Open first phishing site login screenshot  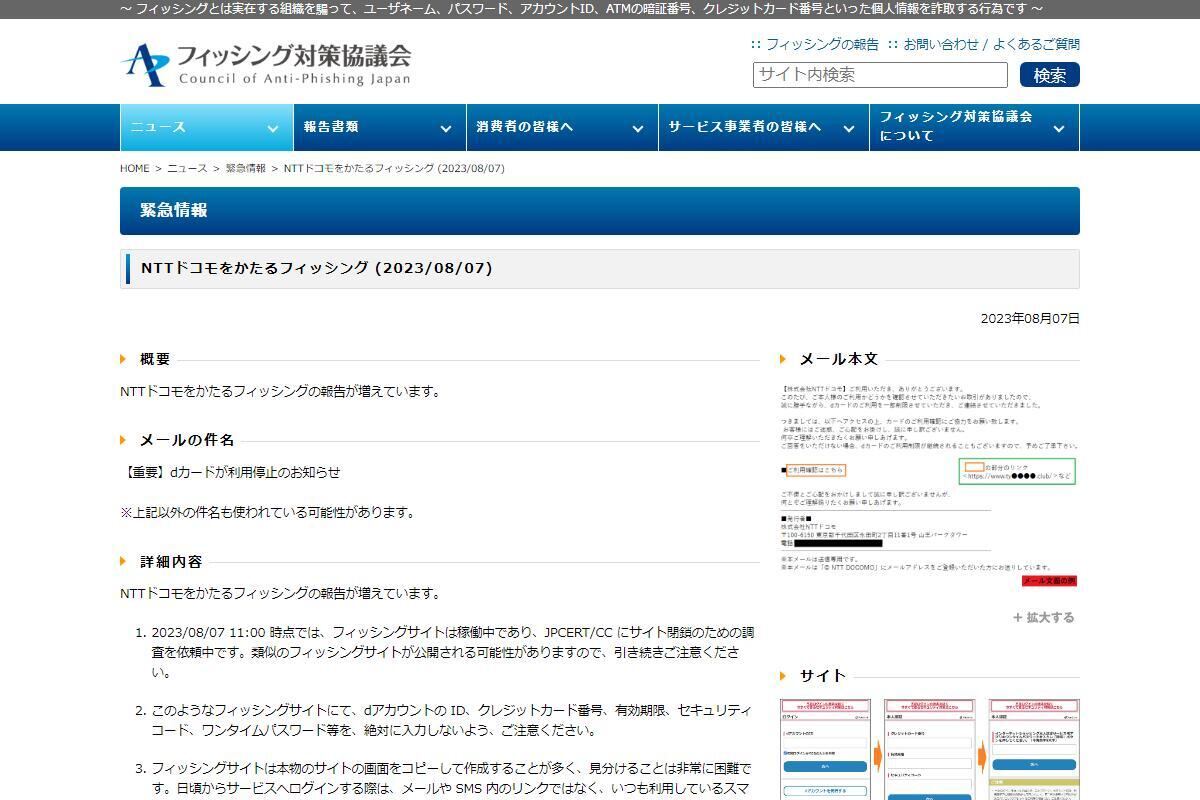click(x=826, y=749)
